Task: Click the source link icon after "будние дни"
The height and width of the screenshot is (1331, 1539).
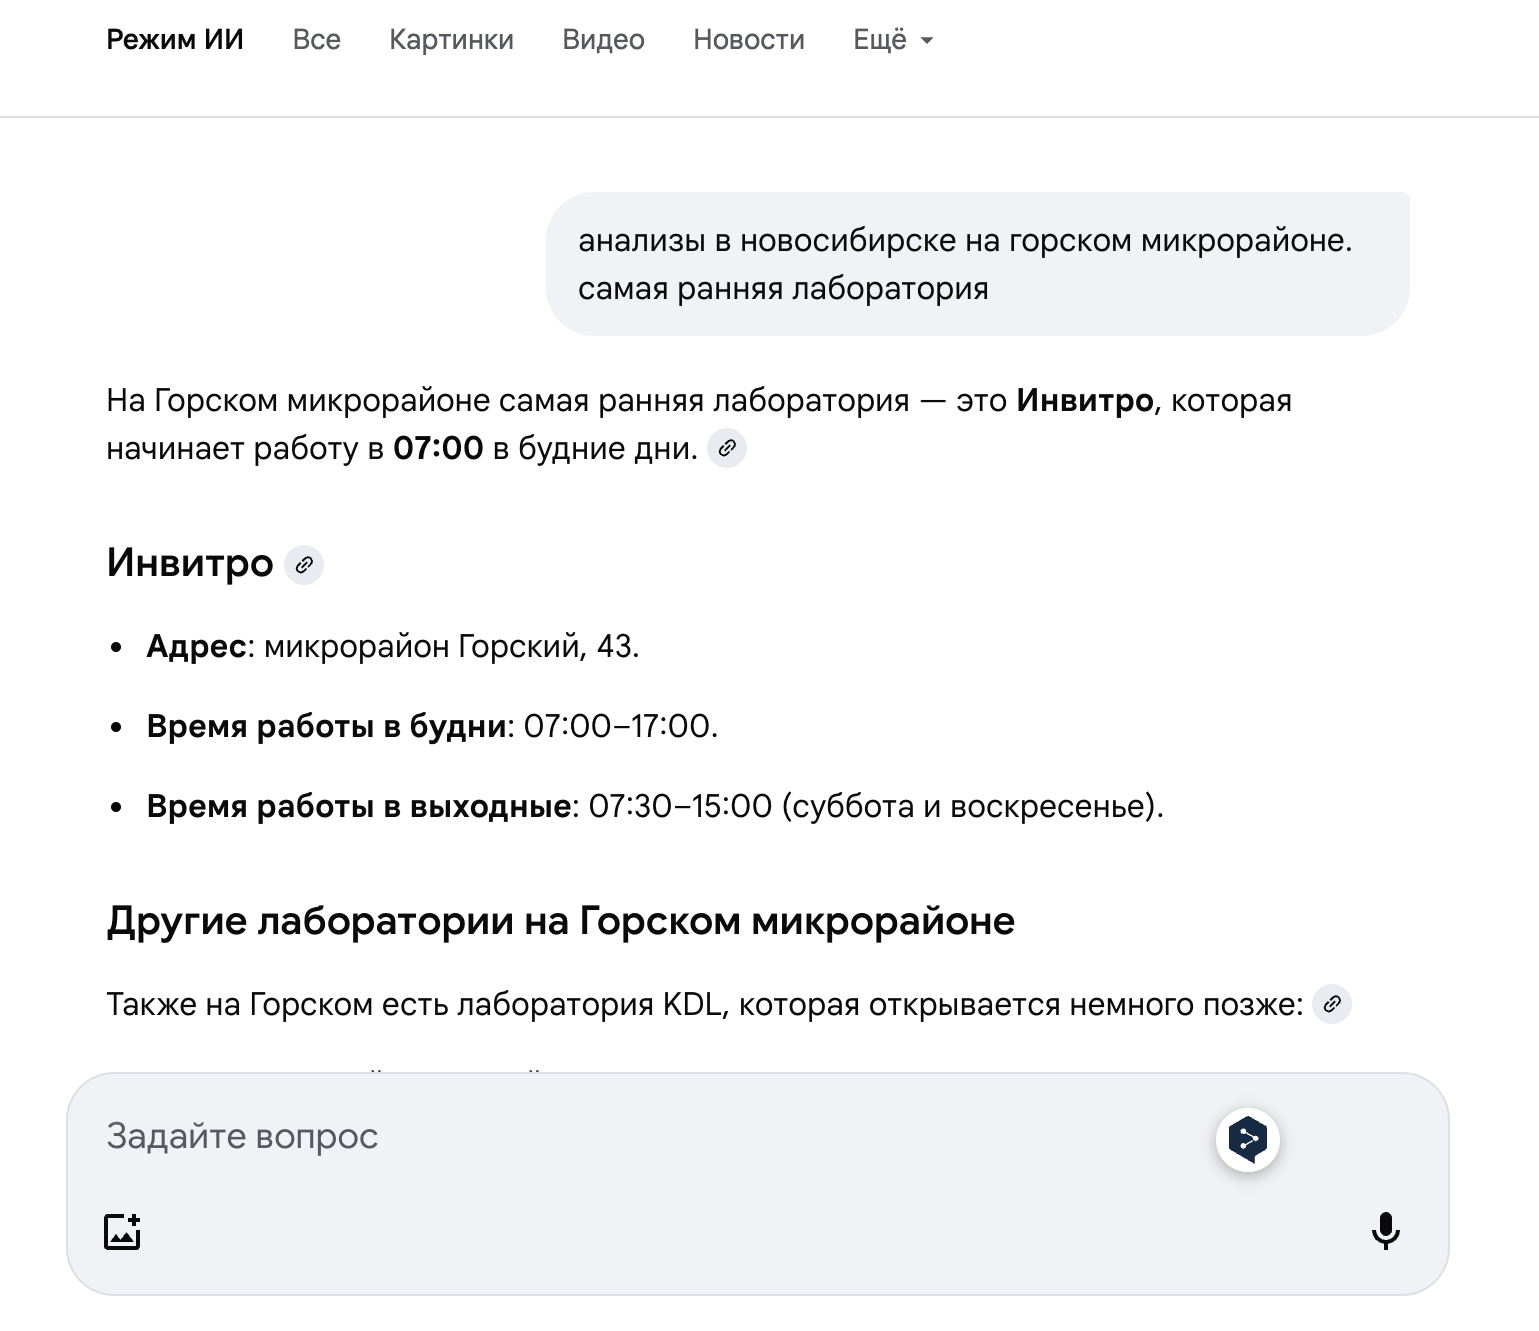Action: point(727,448)
